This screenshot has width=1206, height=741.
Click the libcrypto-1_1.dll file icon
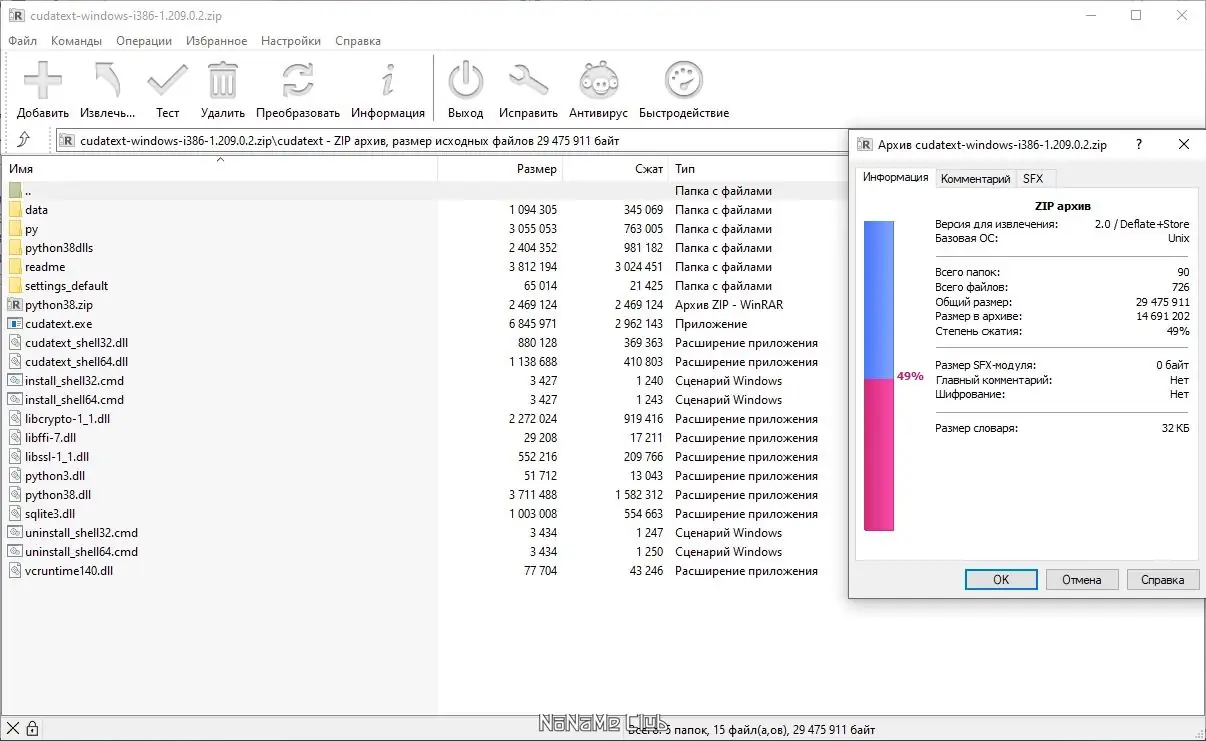pyautogui.click(x=15, y=419)
